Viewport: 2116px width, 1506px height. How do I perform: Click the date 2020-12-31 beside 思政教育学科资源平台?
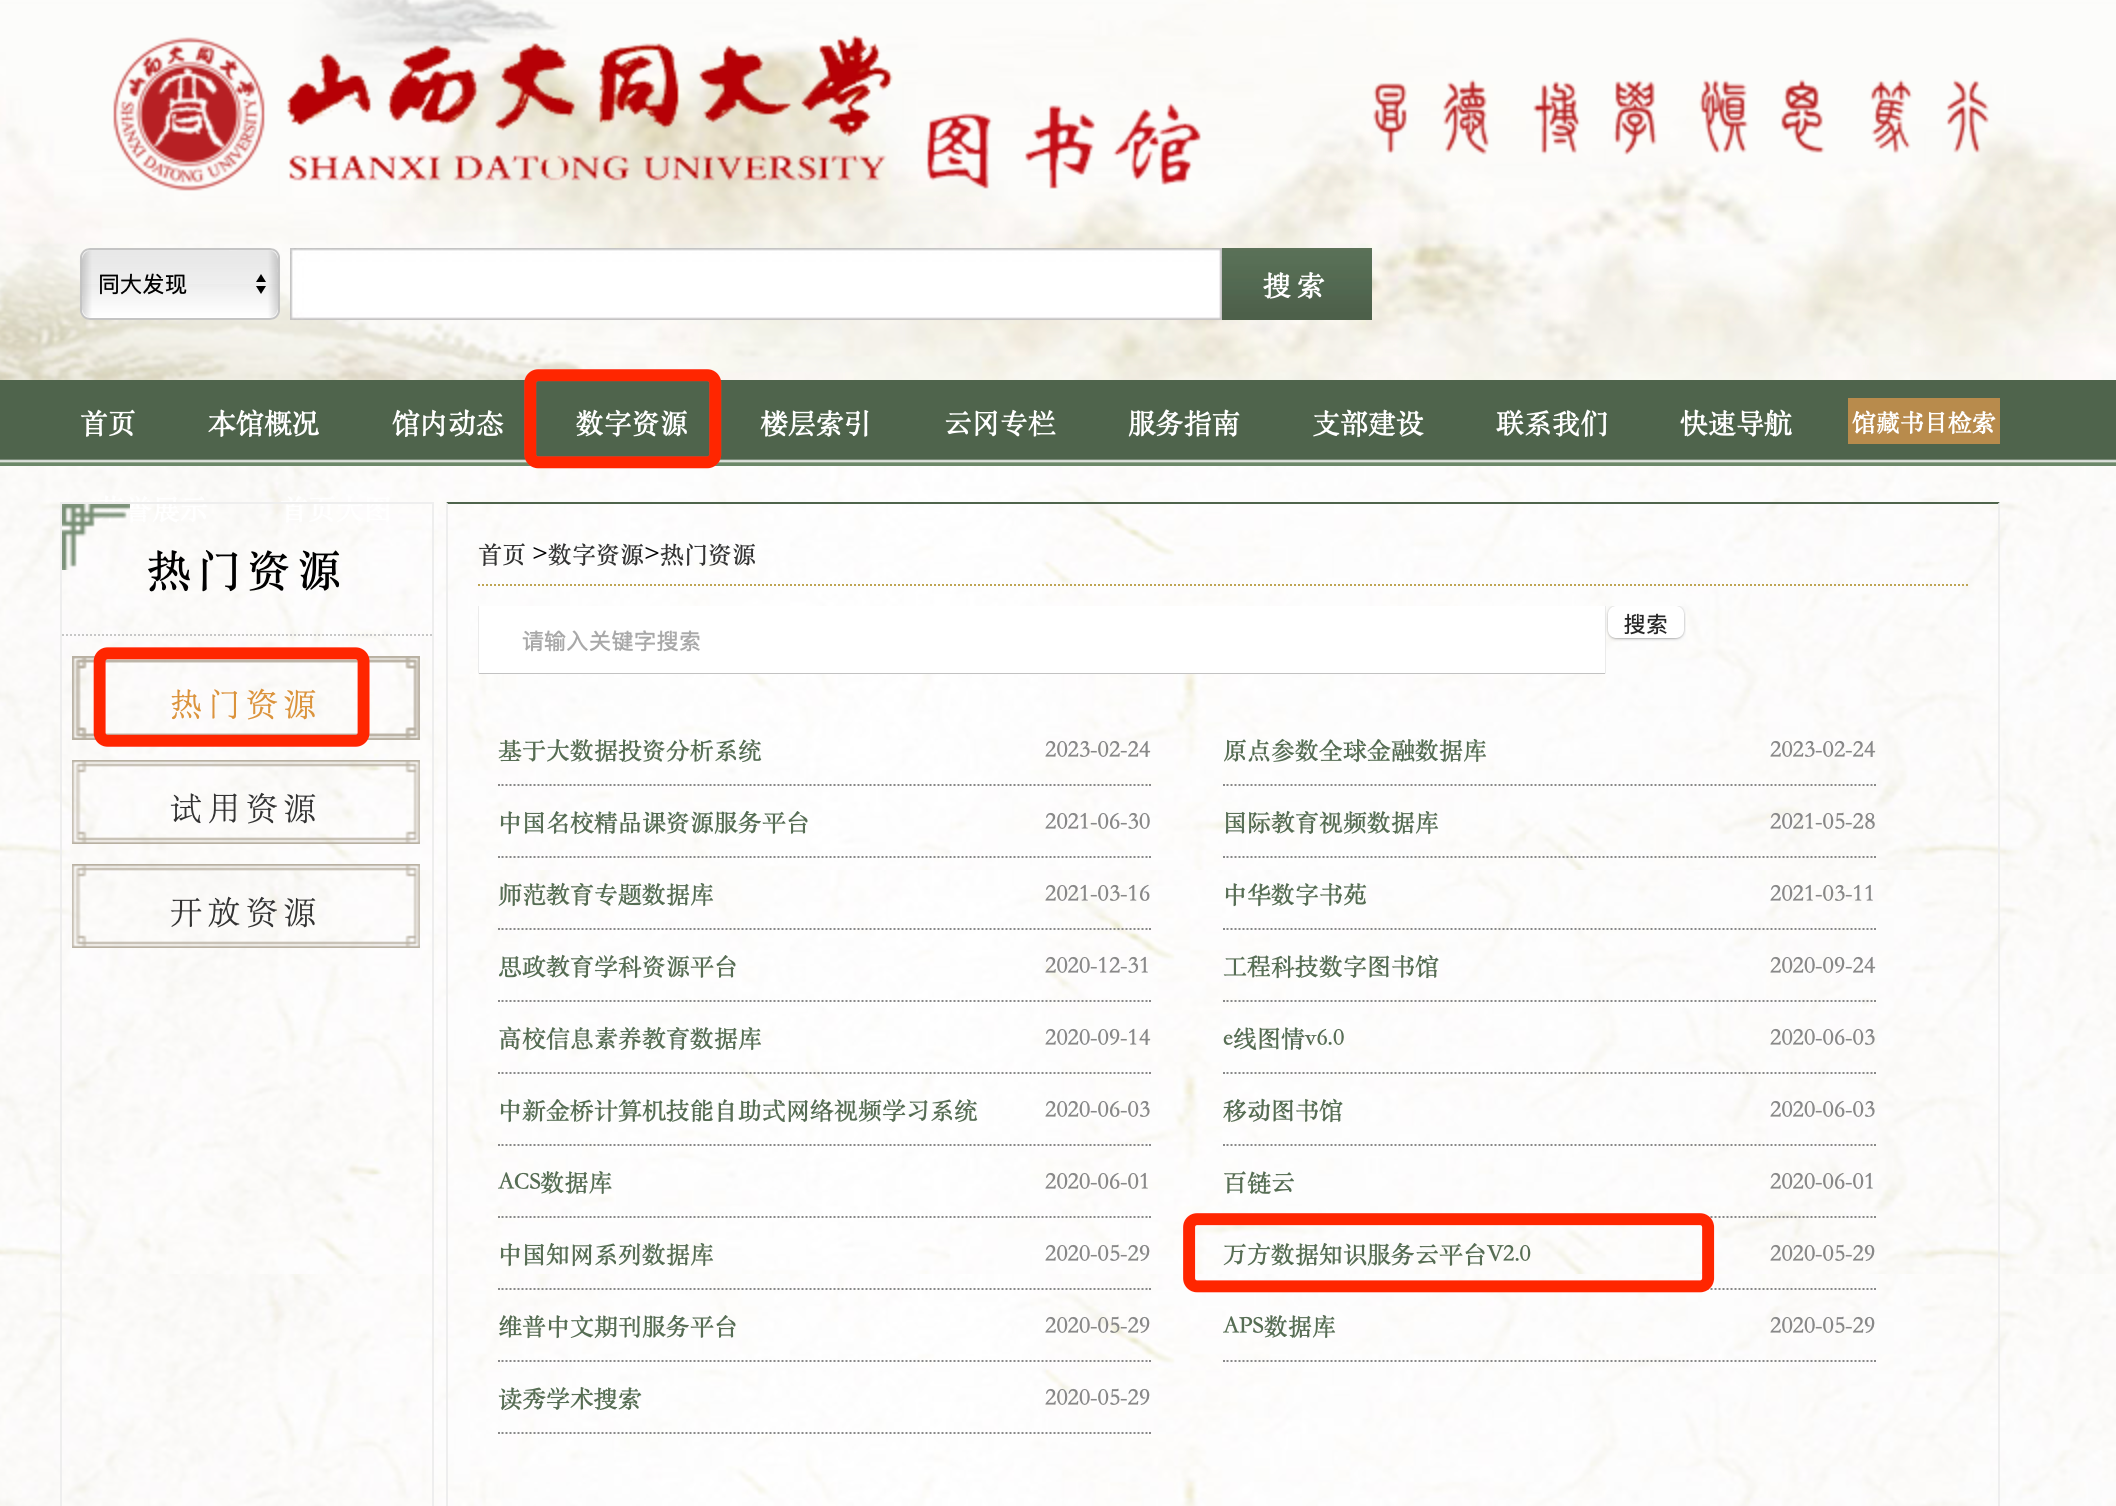(x=1097, y=965)
